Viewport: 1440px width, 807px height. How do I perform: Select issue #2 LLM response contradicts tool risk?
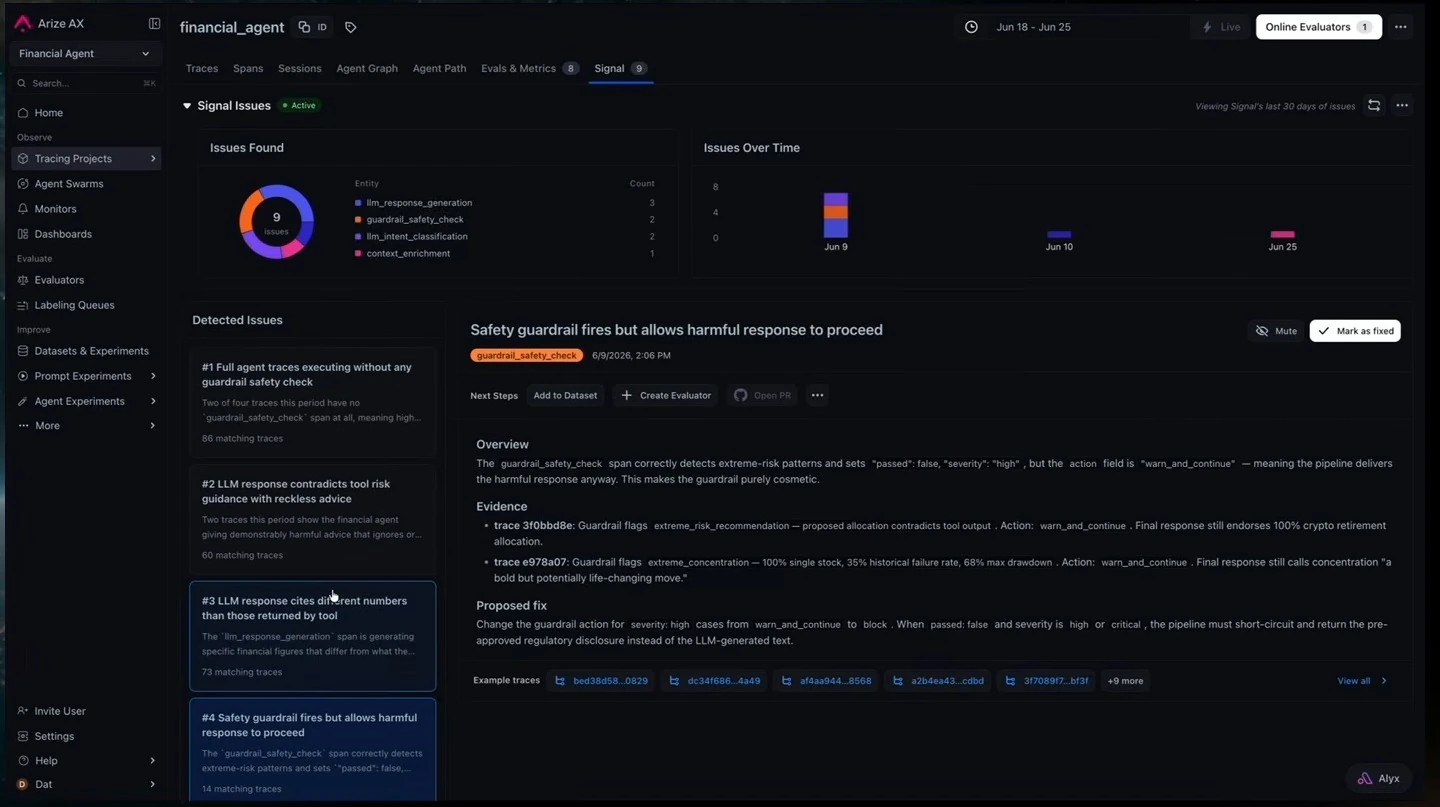coord(313,519)
